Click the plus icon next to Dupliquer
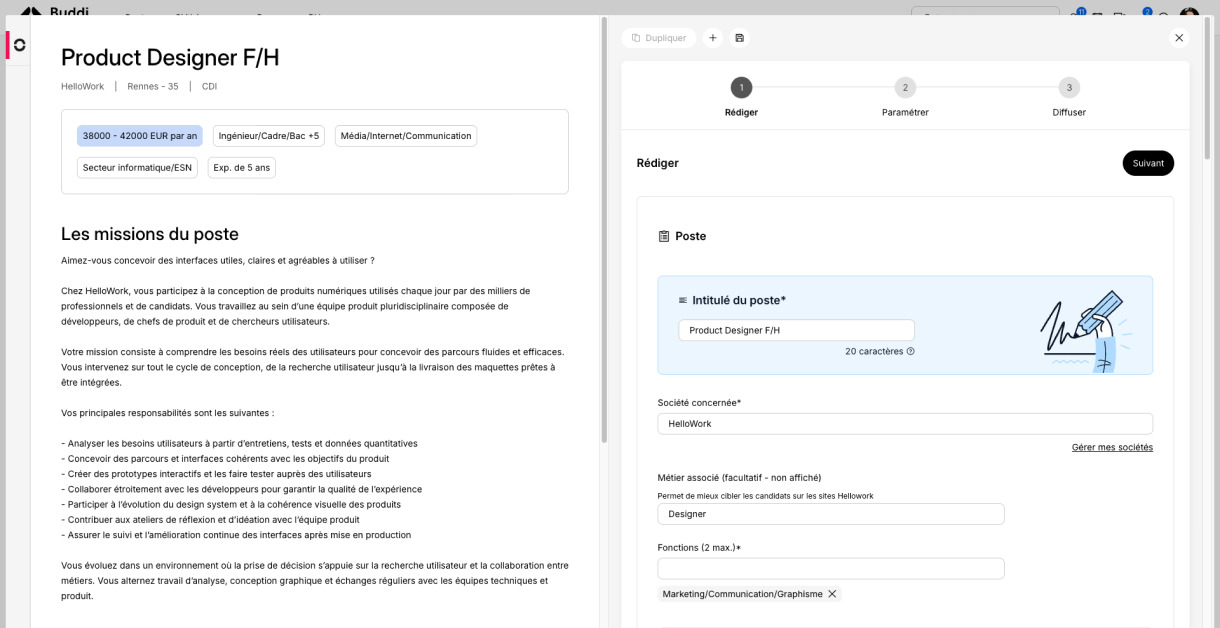The width and height of the screenshot is (1220, 628). pyautogui.click(x=713, y=38)
